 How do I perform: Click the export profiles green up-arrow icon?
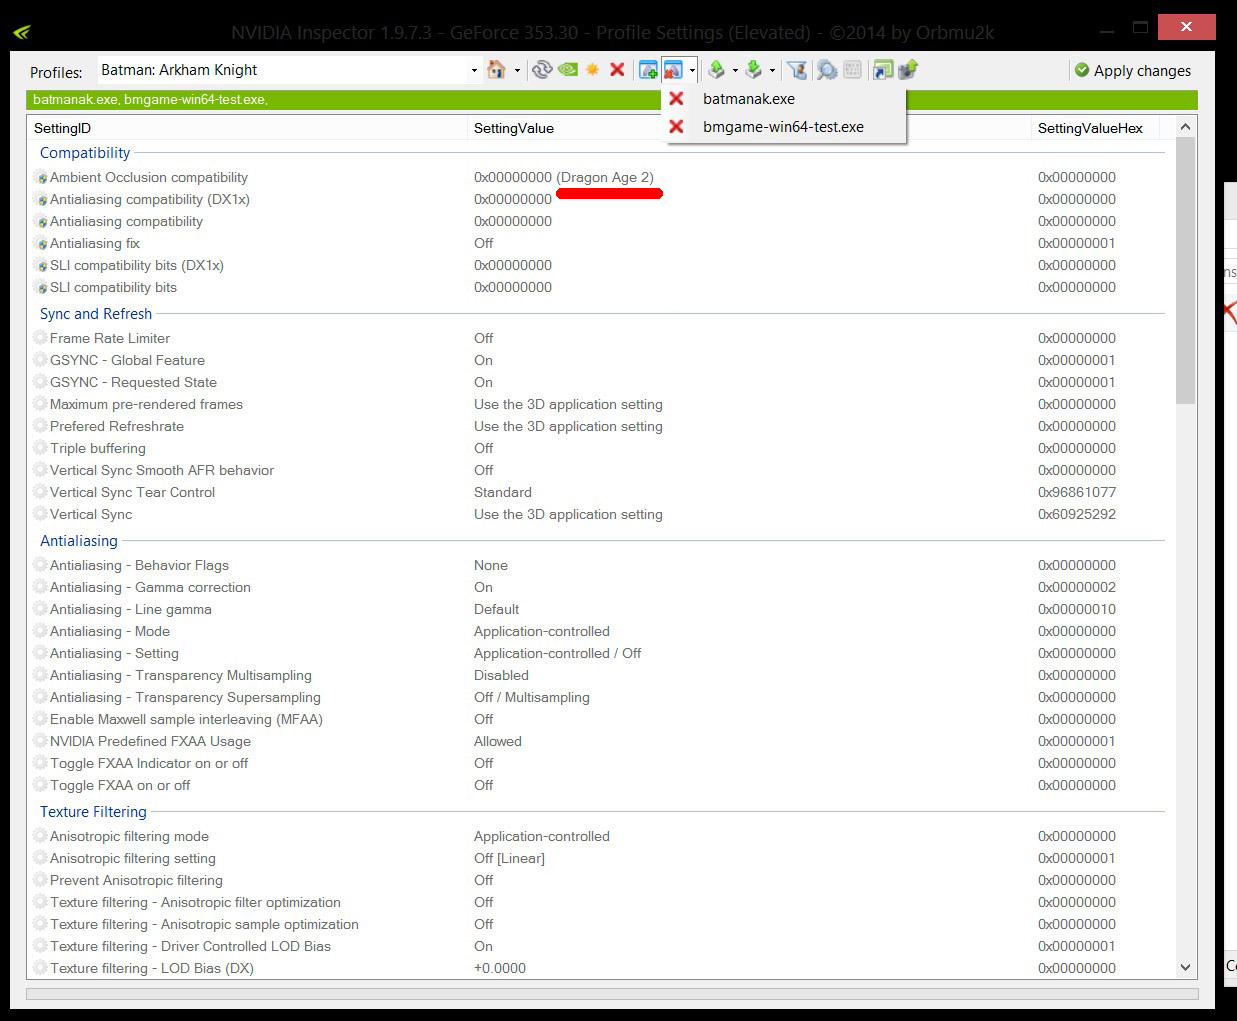coord(716,70)
